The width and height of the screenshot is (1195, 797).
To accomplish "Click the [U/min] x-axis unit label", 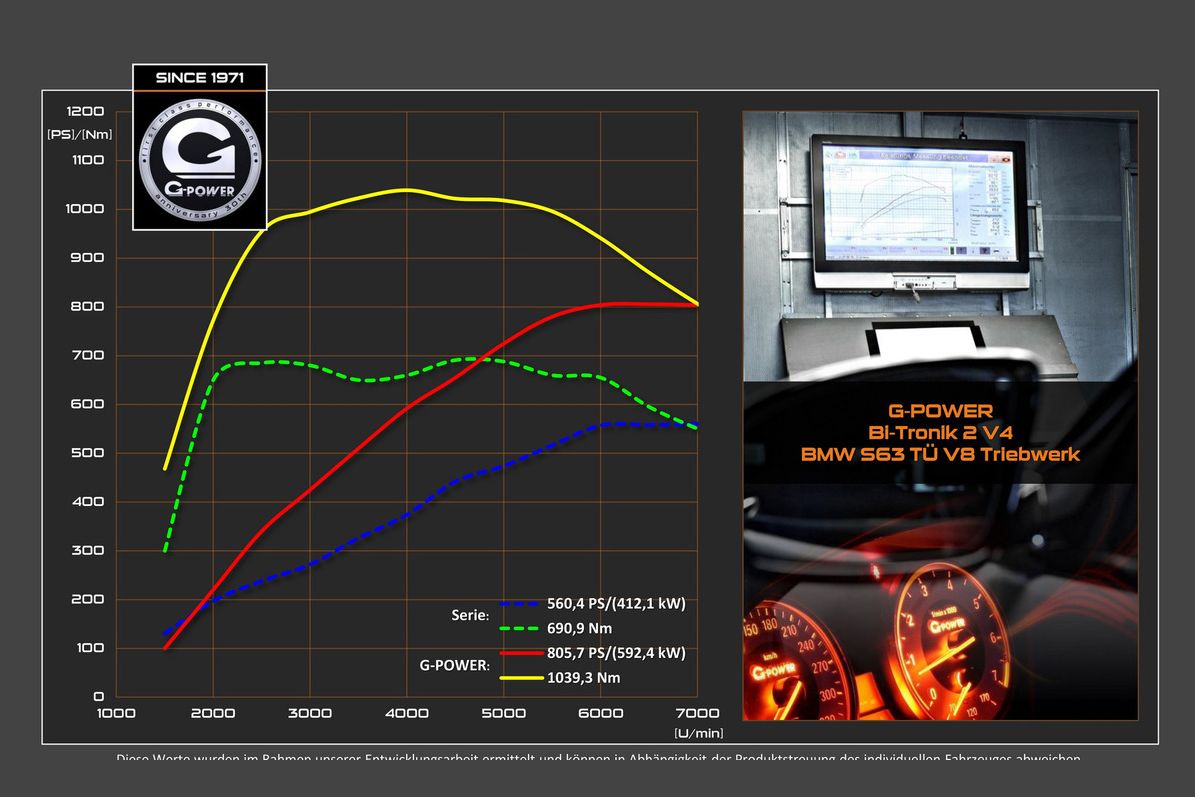I will click(698, 733).
